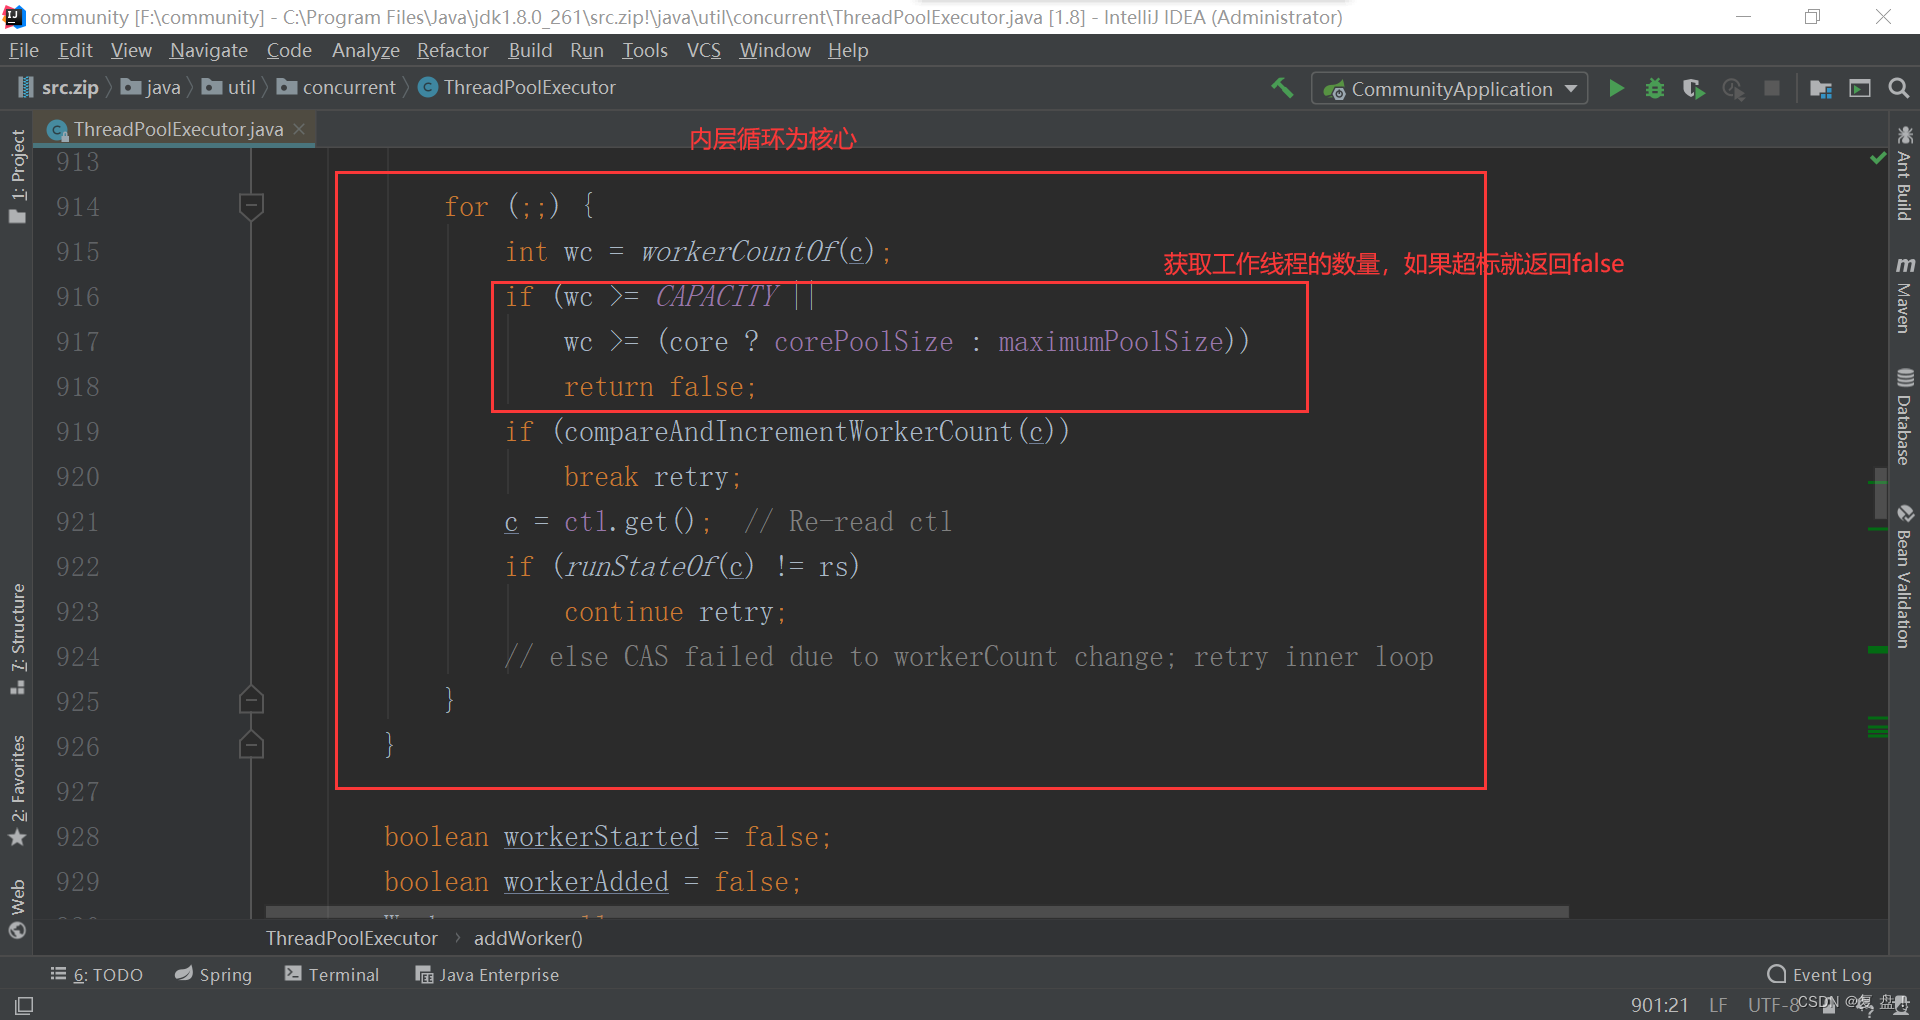Click the editor horizontal scrollbar
1920x1020 pixels.
pyautogui.click(x=917, y=912)
